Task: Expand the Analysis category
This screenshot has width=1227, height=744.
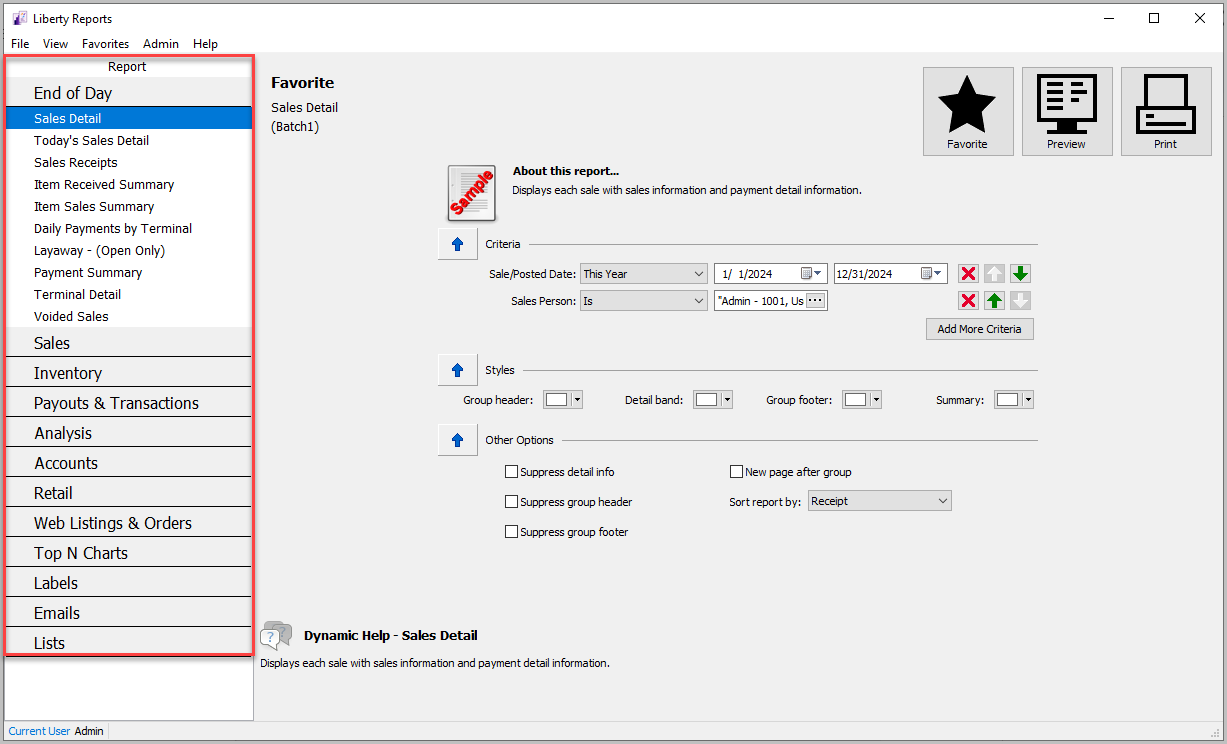Action: (128, 432)
